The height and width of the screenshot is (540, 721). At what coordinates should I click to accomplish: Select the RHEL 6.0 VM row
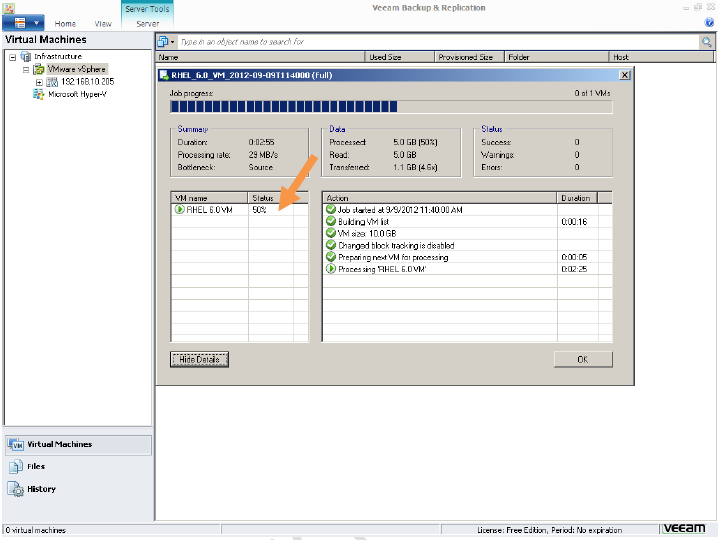point(239,210)
